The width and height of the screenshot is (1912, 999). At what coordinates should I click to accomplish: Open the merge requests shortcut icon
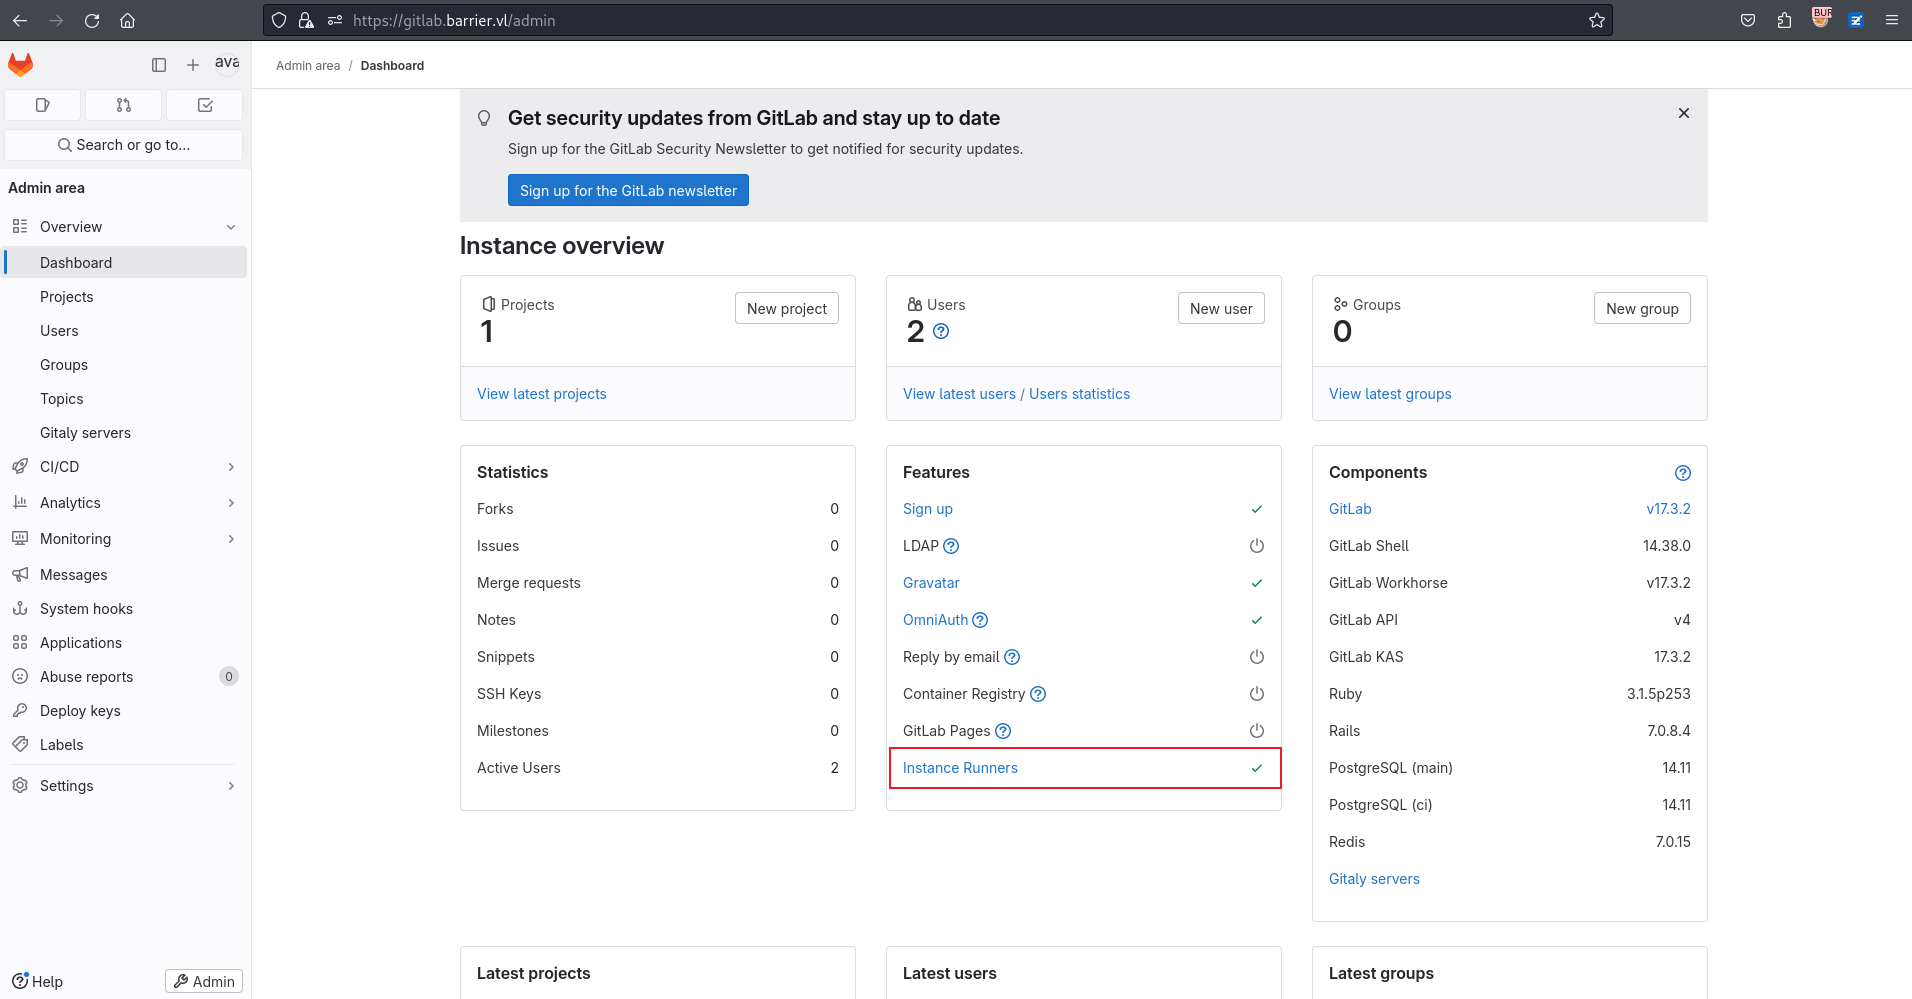[124, 105]
